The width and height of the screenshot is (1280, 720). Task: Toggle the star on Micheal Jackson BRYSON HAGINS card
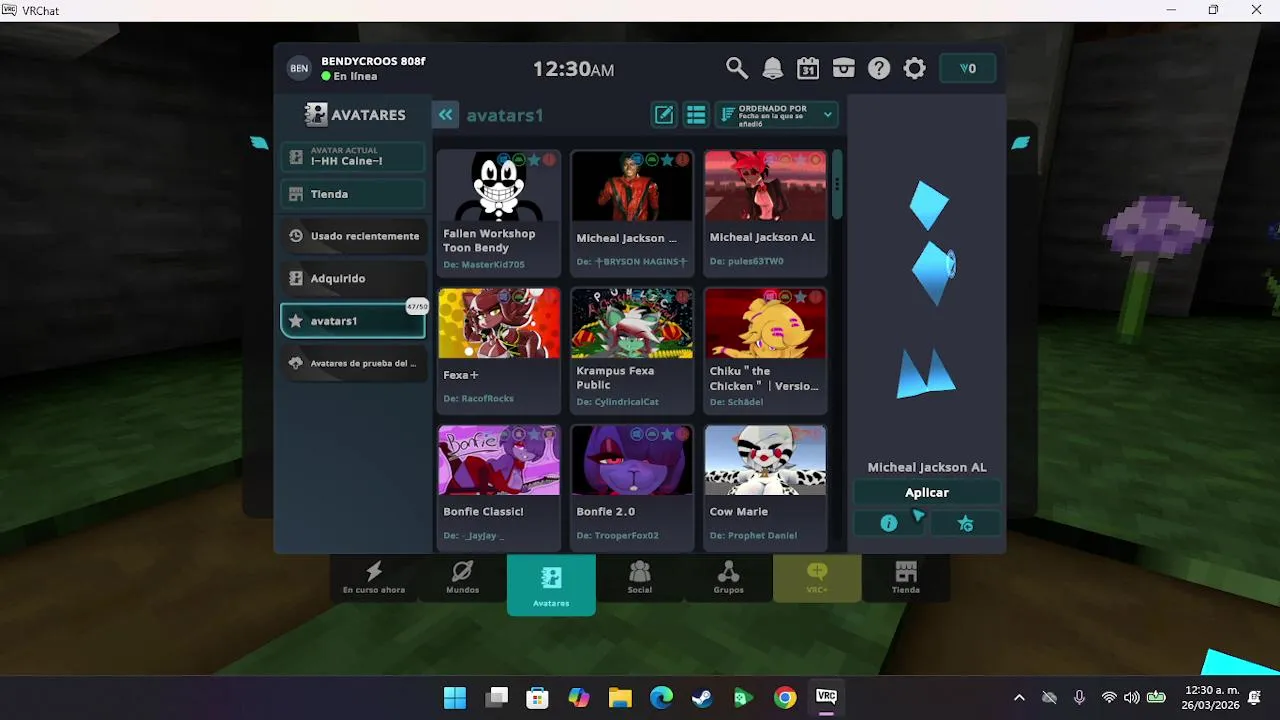667,160
